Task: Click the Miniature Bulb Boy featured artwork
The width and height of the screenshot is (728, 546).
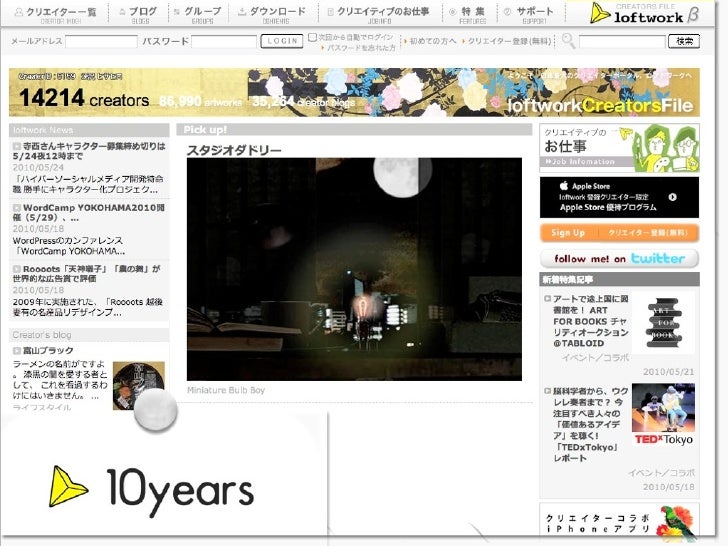Action: click(x=354, y=269)
